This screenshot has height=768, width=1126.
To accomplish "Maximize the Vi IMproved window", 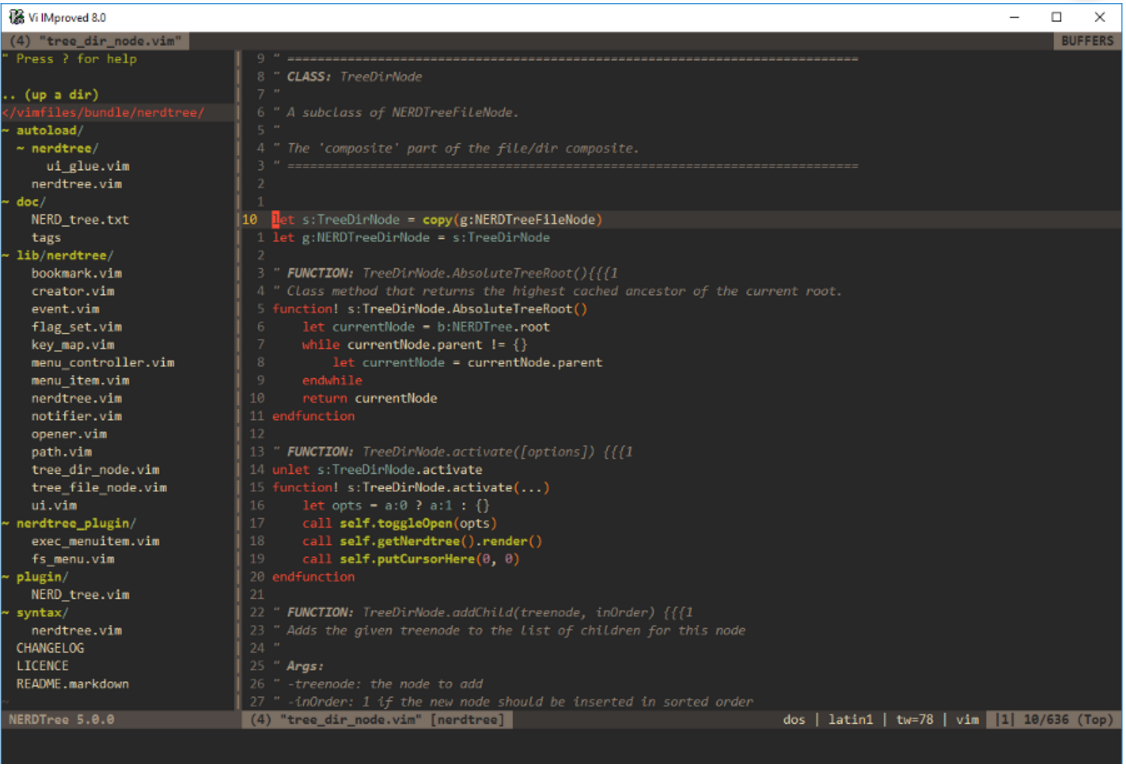I will click(x=1056, y=17).
